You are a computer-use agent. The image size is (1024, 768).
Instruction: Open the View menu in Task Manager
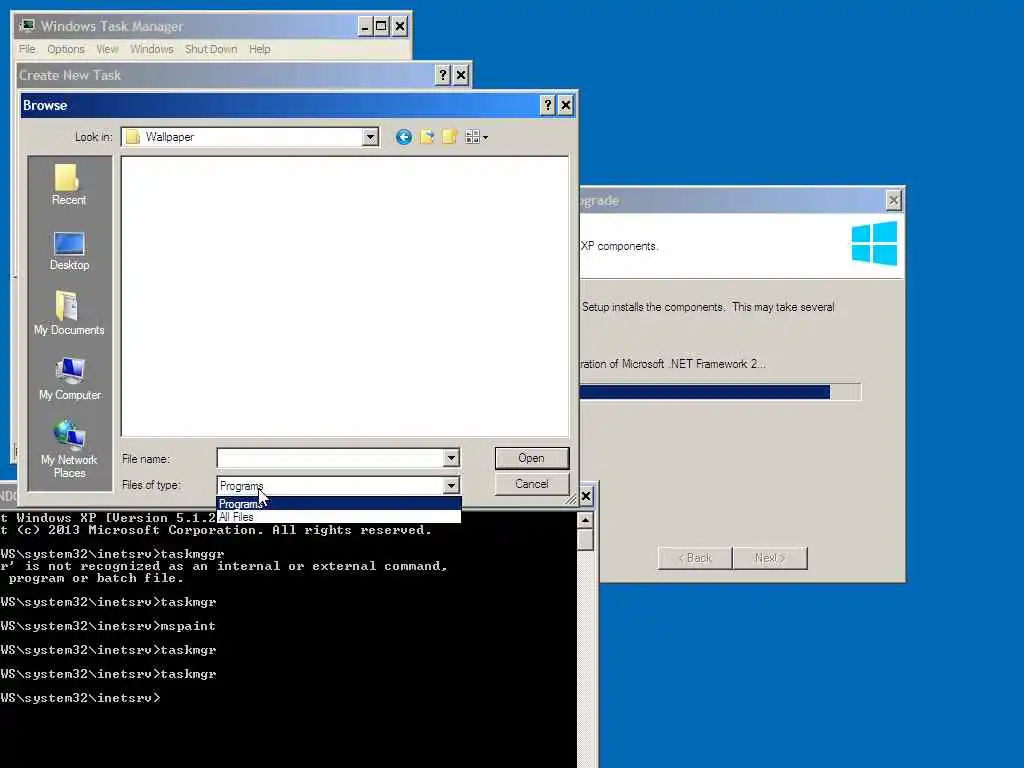click(x=107, y=49)
